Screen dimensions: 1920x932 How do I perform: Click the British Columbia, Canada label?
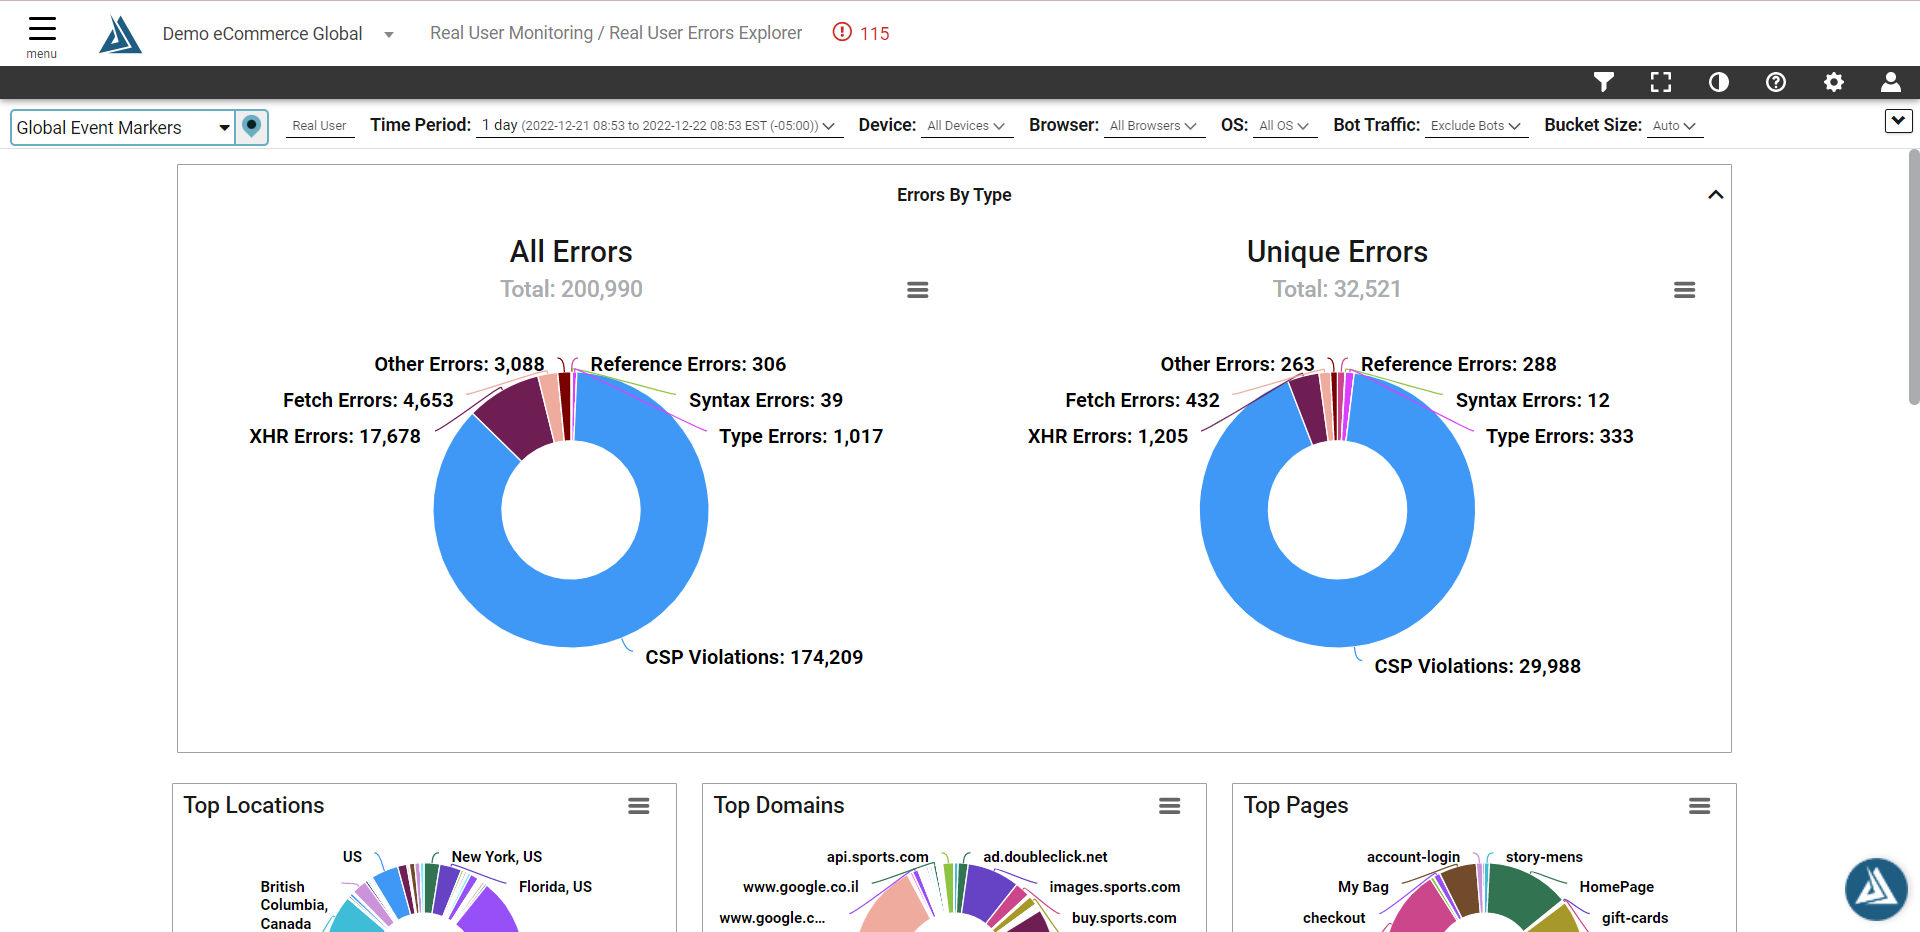pyautogui.click(x=293, y=905)
